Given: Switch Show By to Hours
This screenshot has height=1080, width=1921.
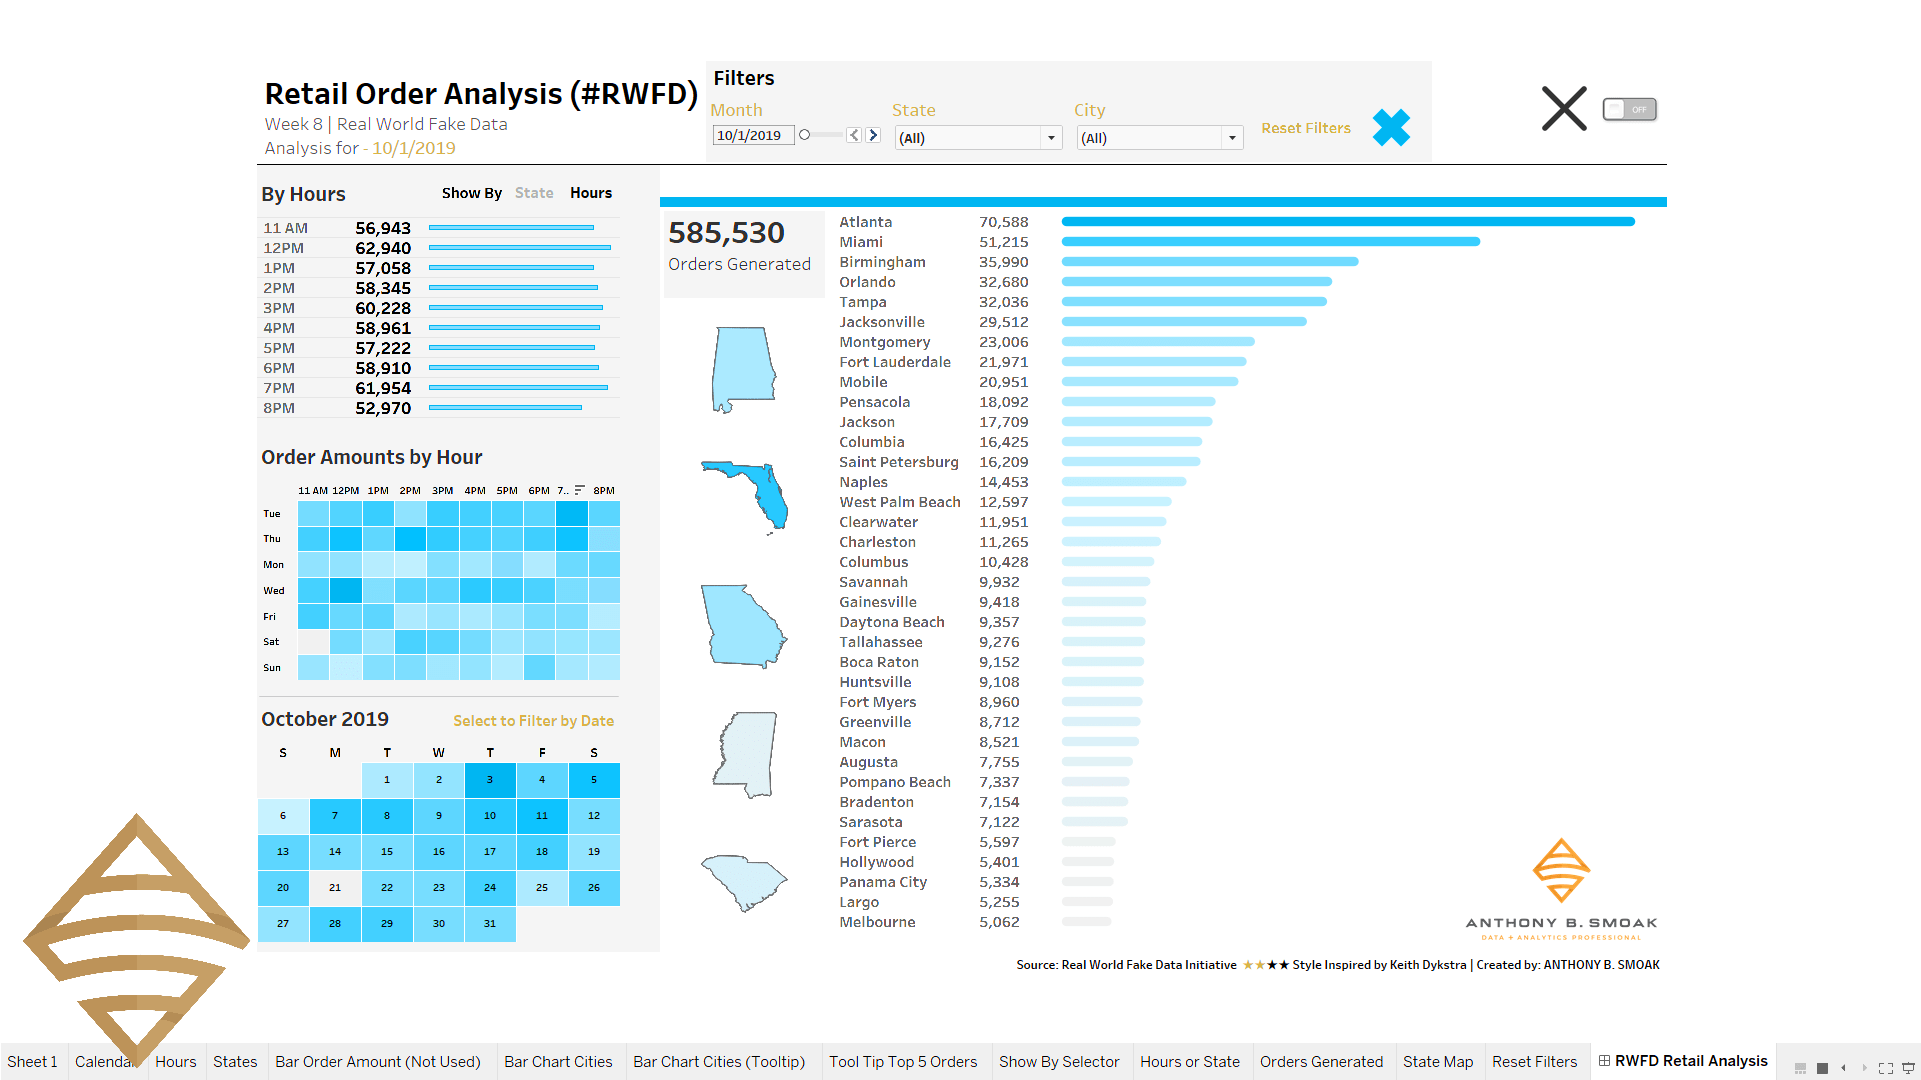Looking at the screenshot, I should click(x=591, y=193).
